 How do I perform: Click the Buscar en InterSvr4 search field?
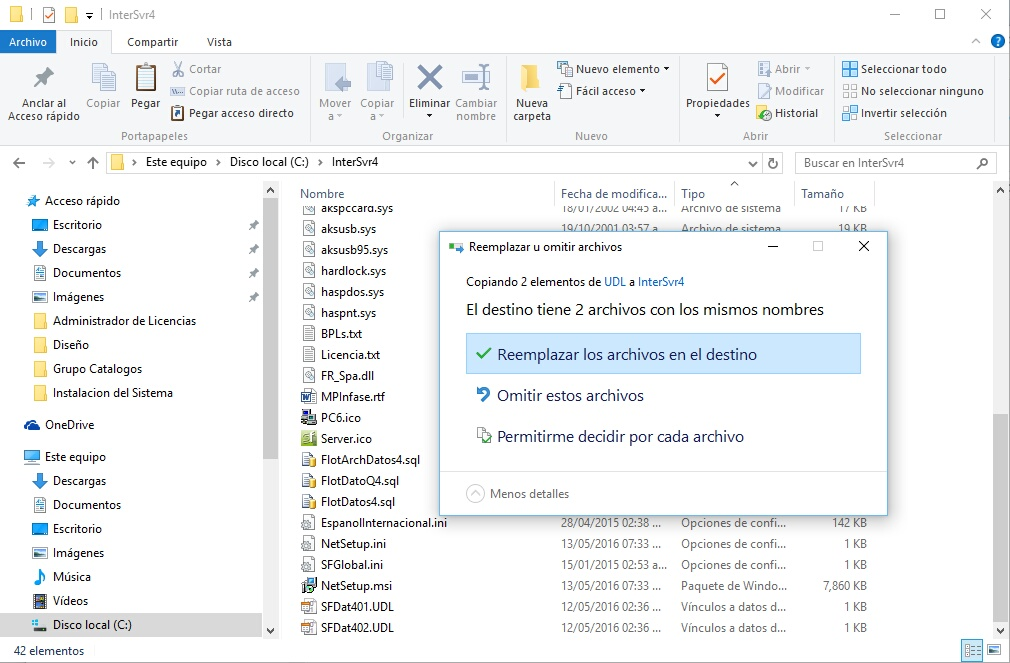[886, 163]
